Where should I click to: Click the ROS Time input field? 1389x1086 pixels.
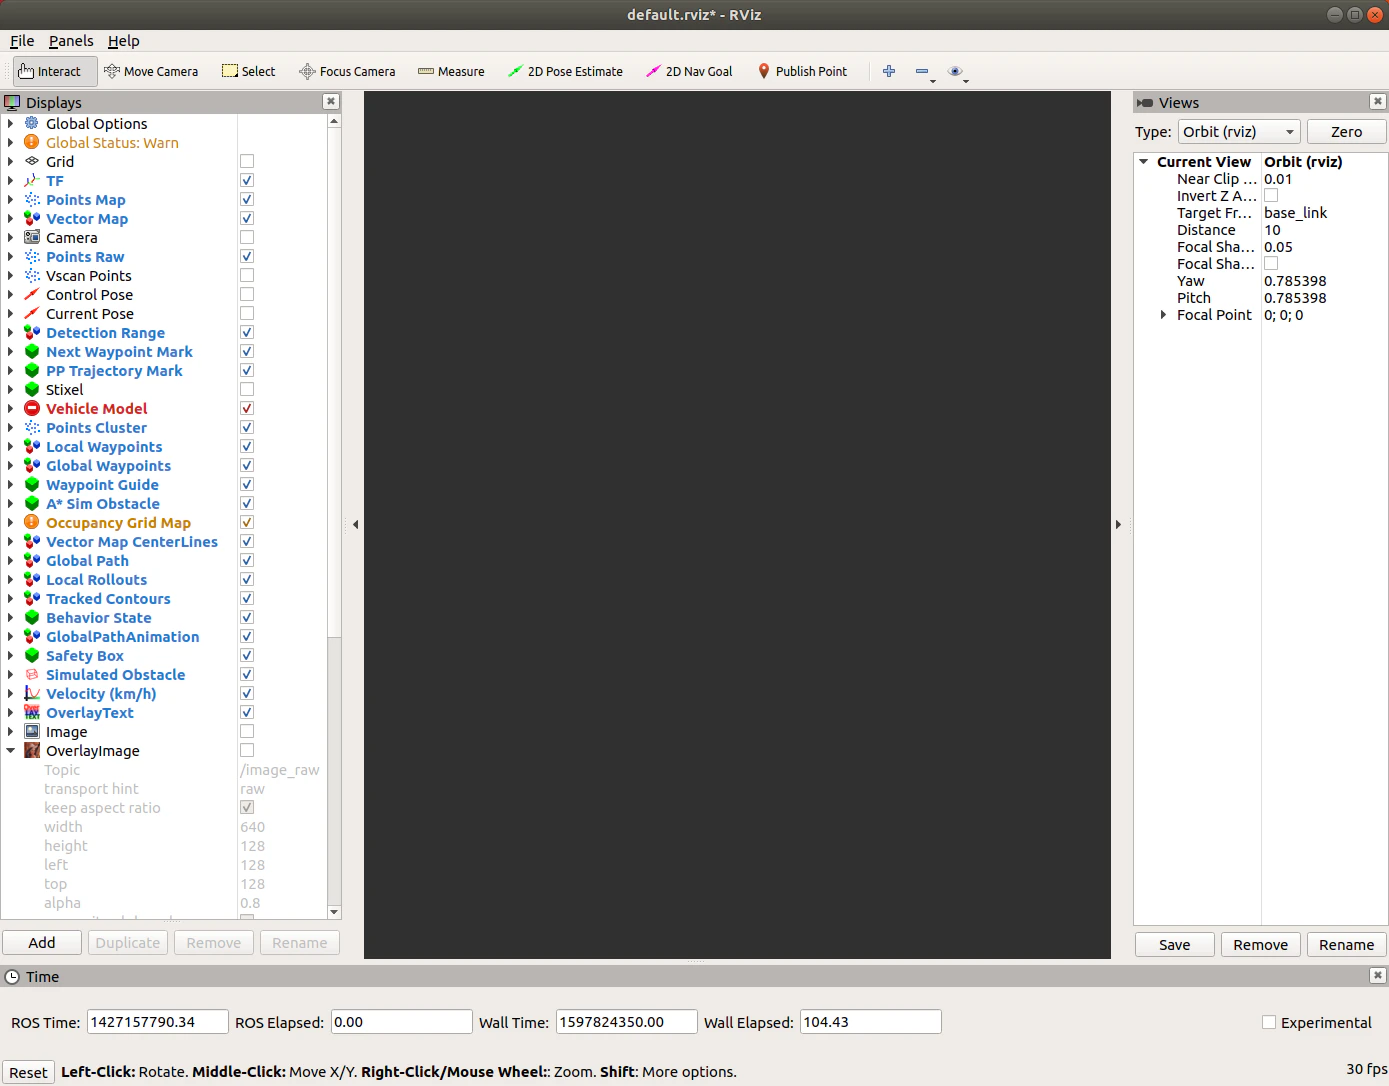[x=158, y=1022]
